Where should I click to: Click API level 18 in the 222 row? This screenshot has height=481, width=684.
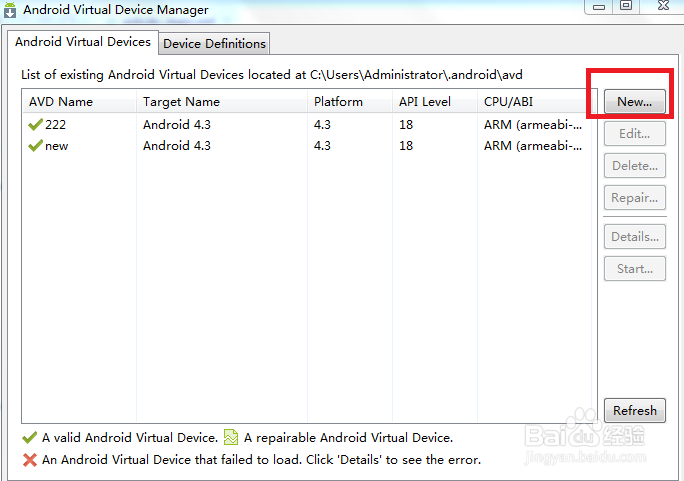(x=406, y=125)
